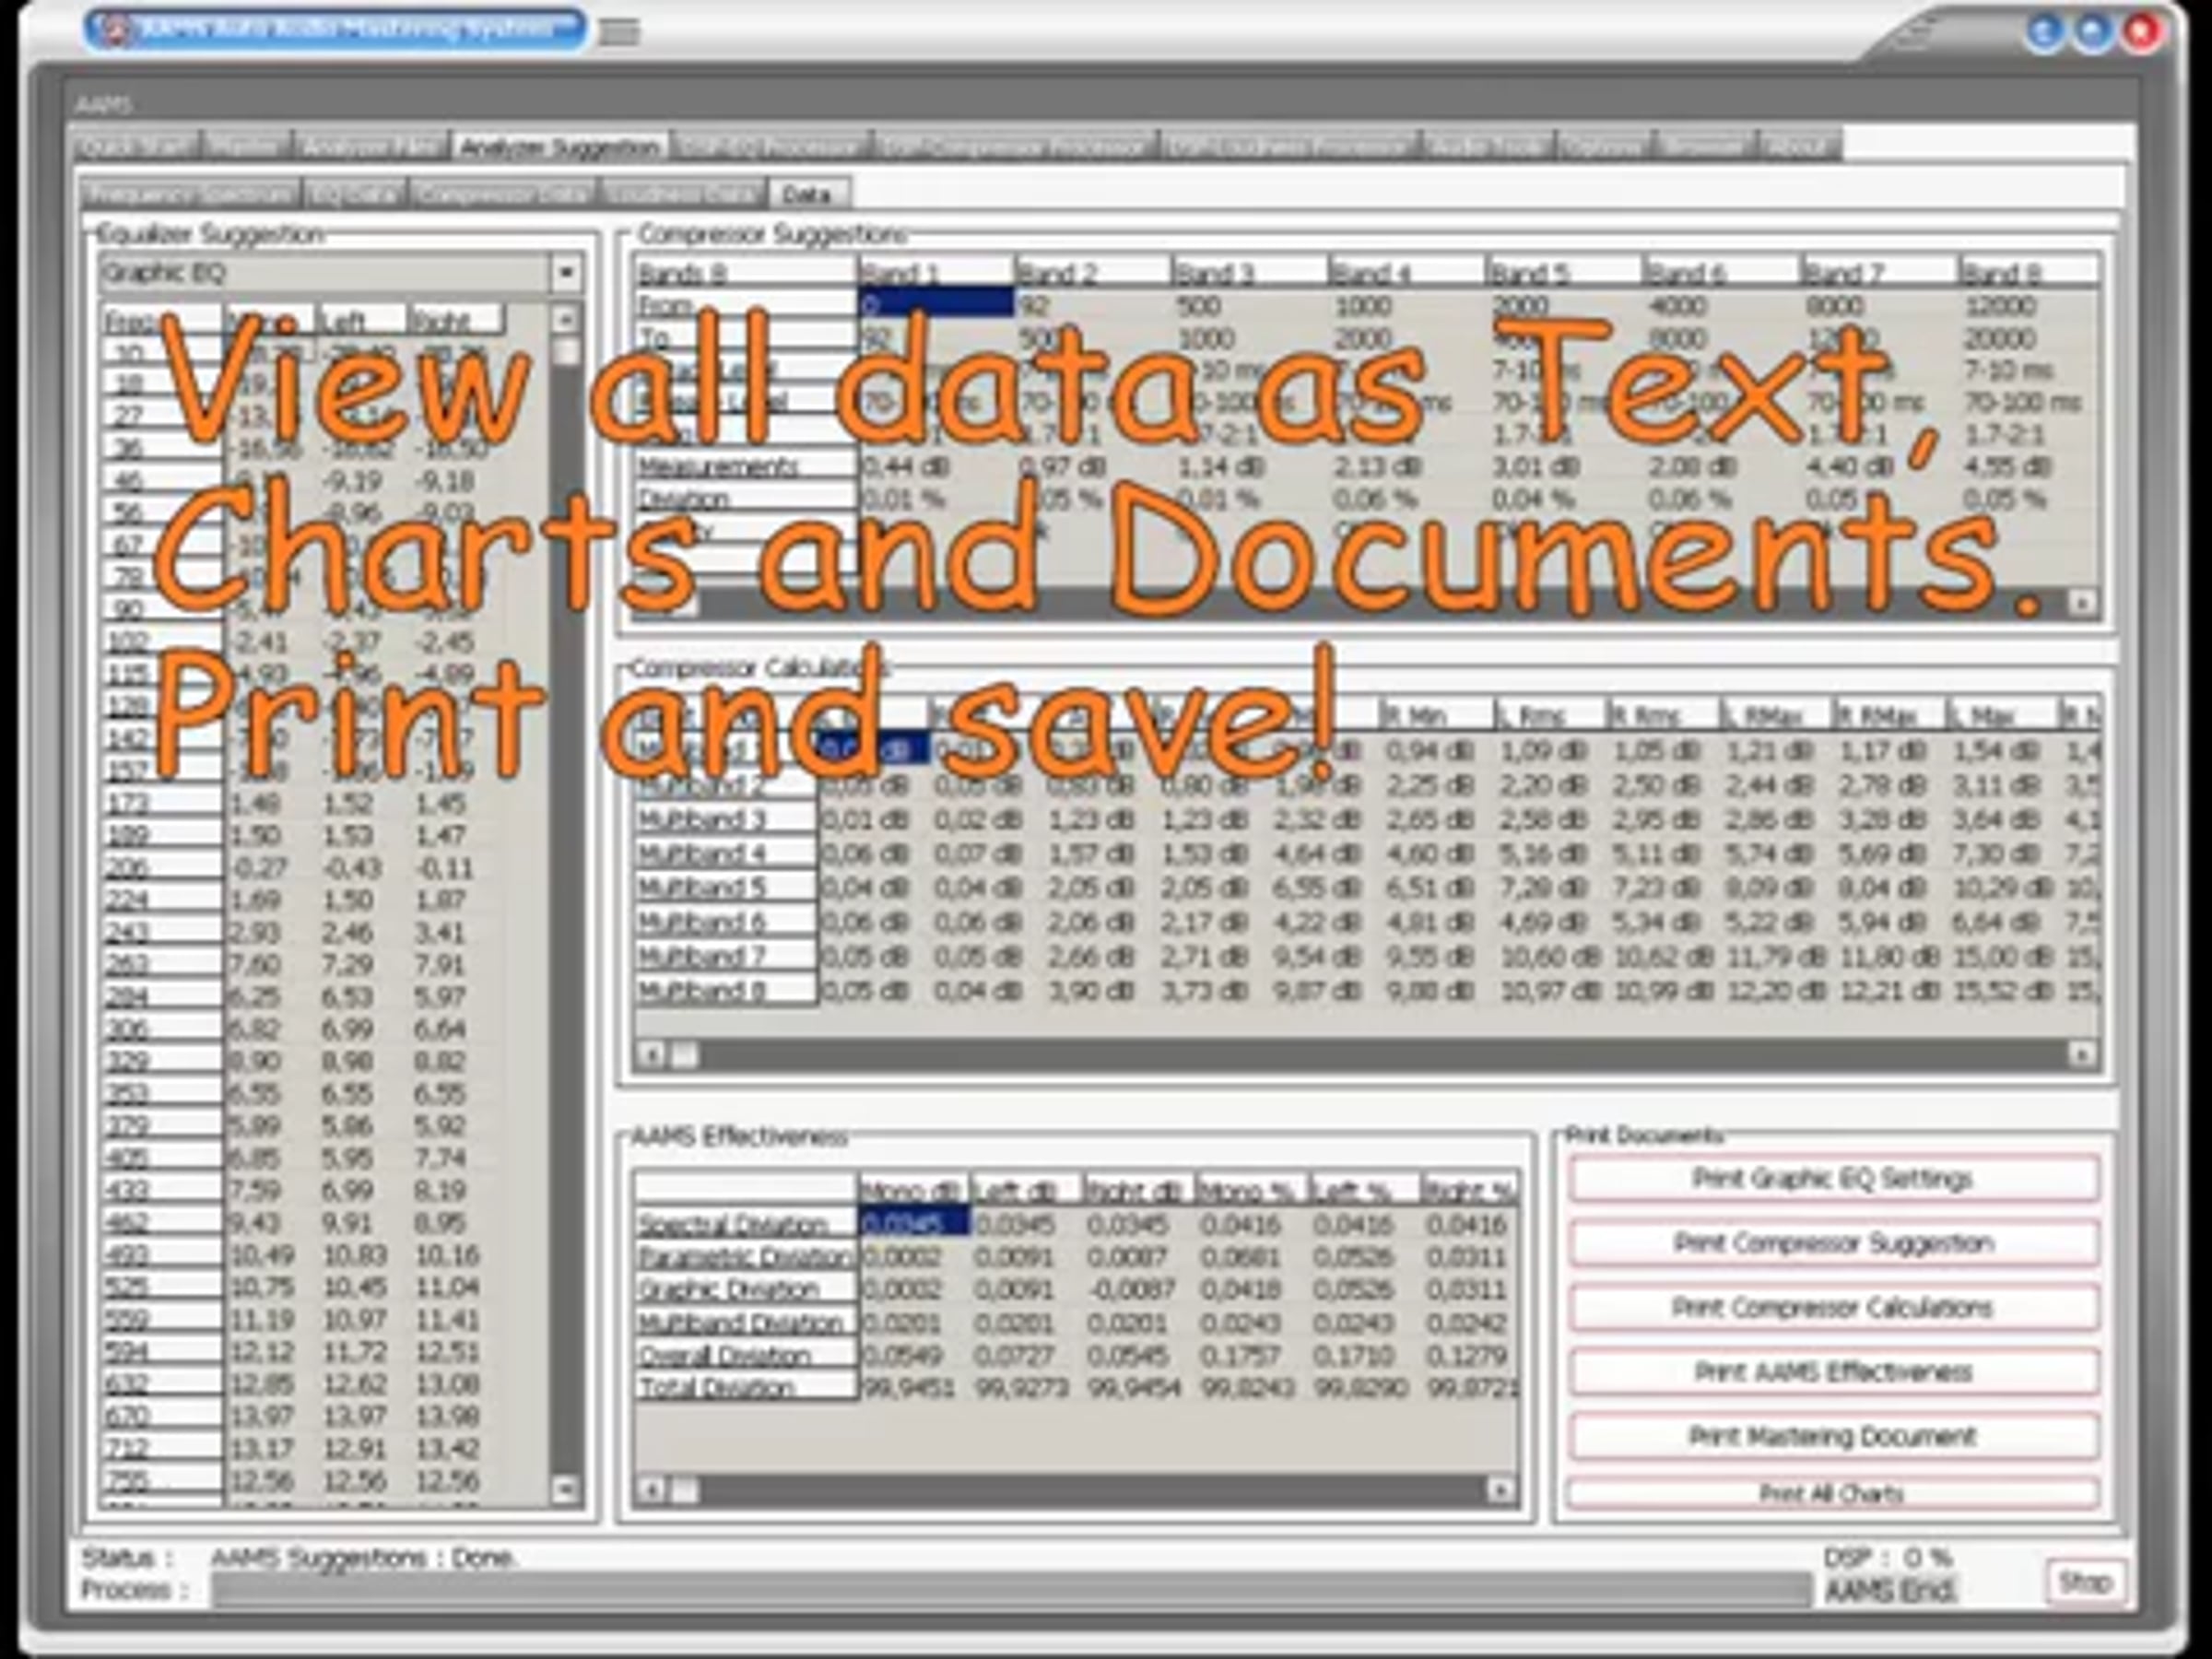Open the DSP-EQ Processor tab

(x=769, y=147)
